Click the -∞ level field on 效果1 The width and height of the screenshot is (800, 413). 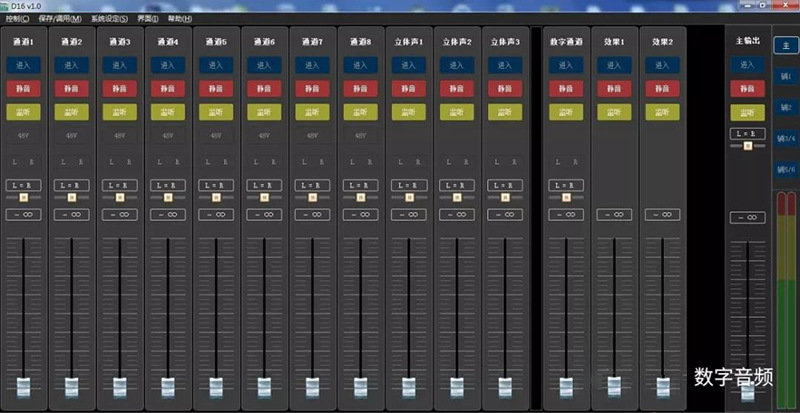pos(614,214)
